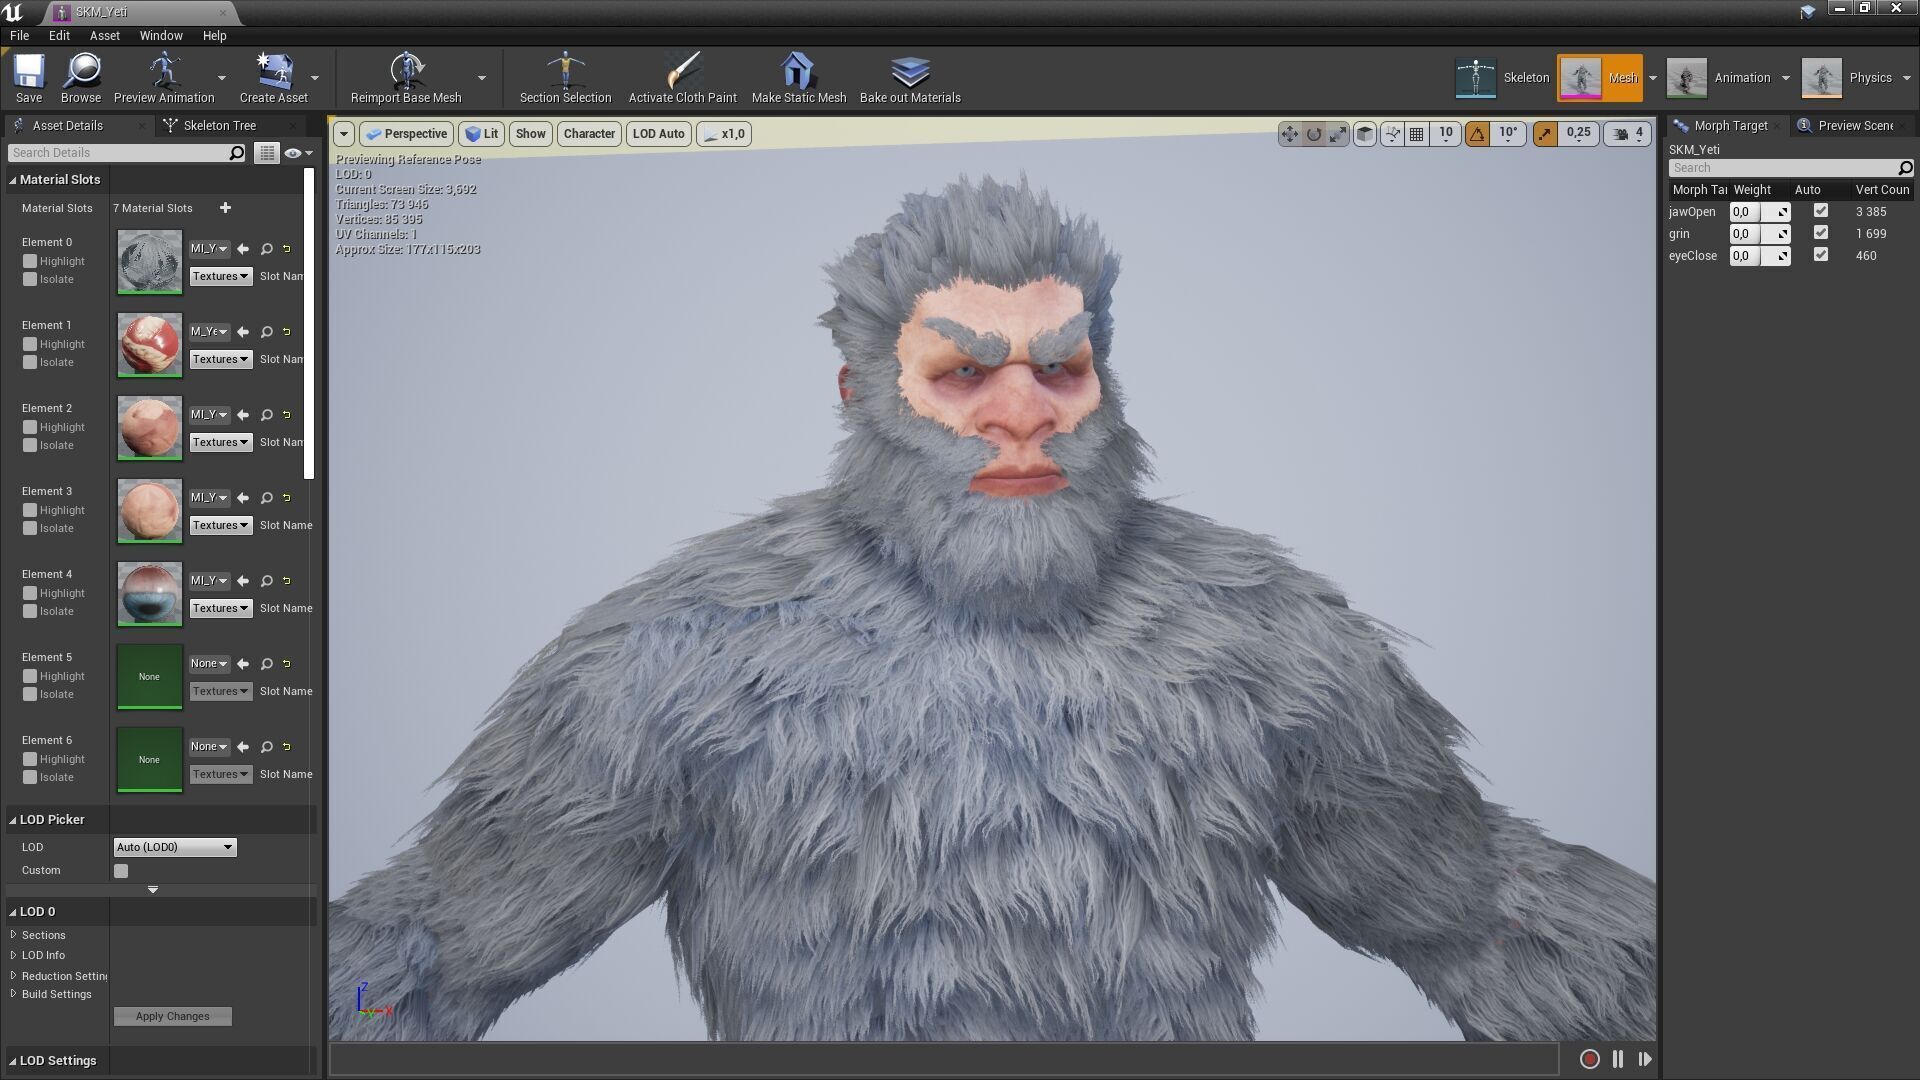Open File menu

(x=19, y=35)
